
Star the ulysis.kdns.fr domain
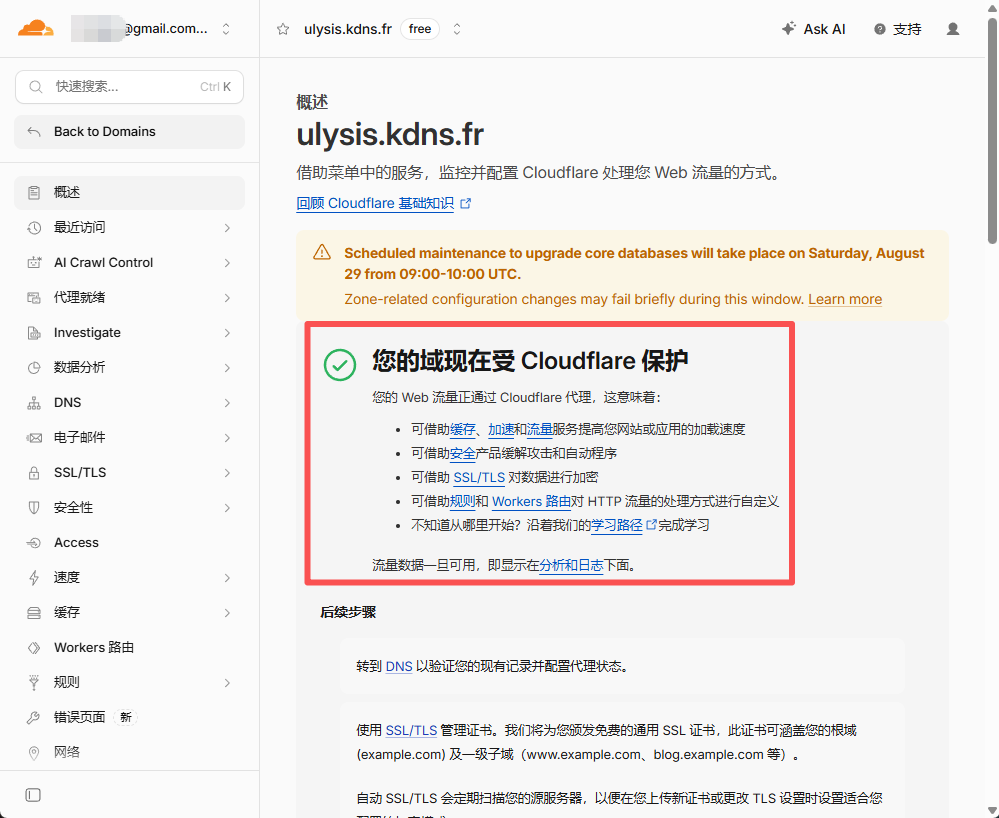(x=283, y=29)
